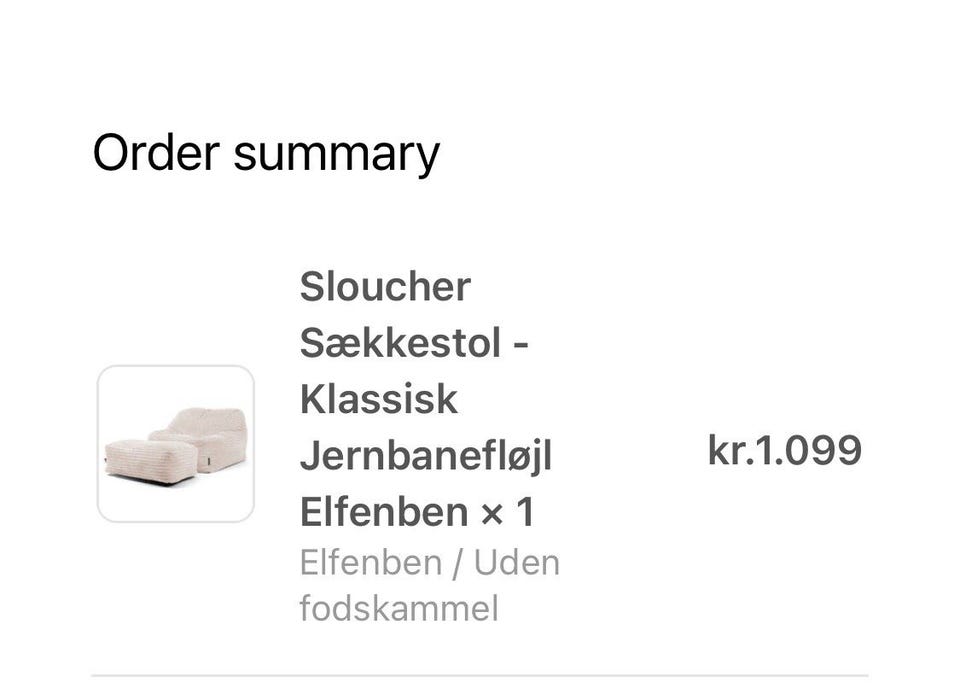The height and width of the screenshot is (694, 960).
Task: Click the Order summary heading
Action: pos(266,153)
